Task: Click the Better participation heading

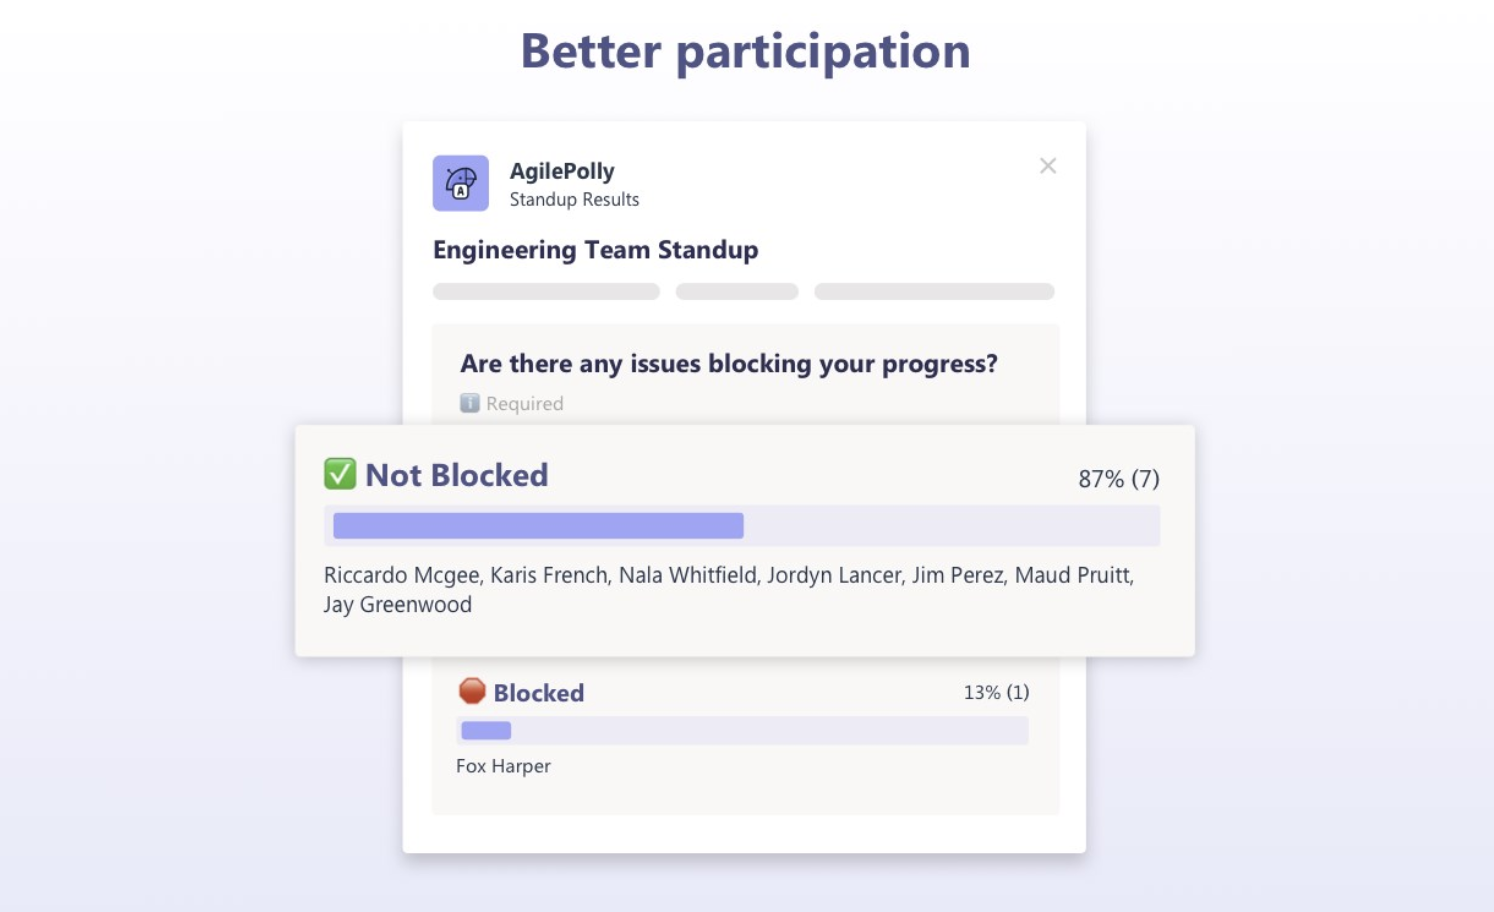Action: [746, 52]
